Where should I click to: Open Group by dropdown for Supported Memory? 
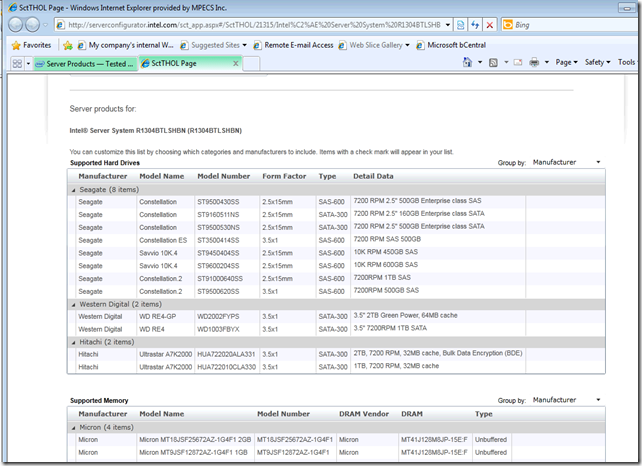point(567,400)
